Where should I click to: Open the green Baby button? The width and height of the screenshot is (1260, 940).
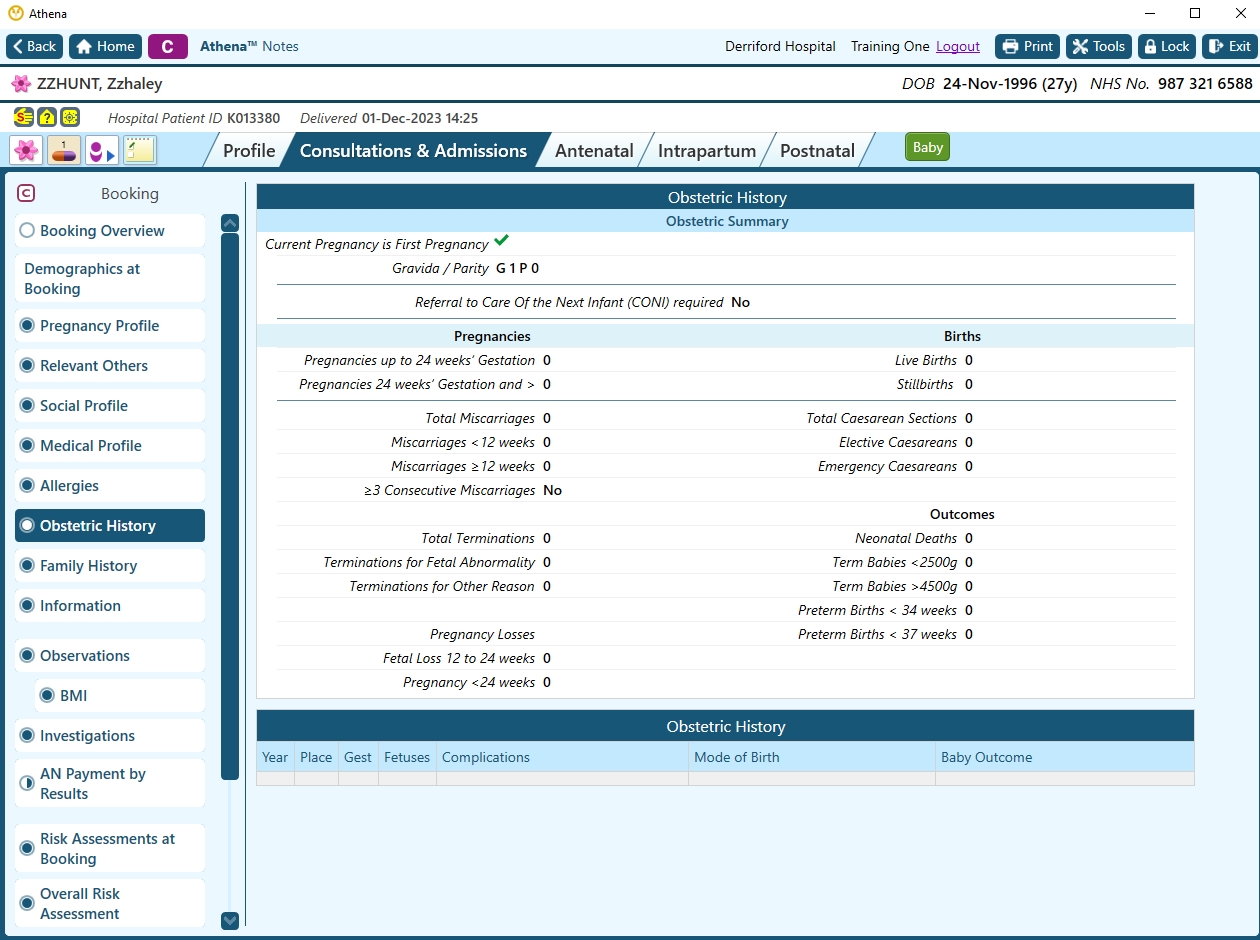pos(927,147)
